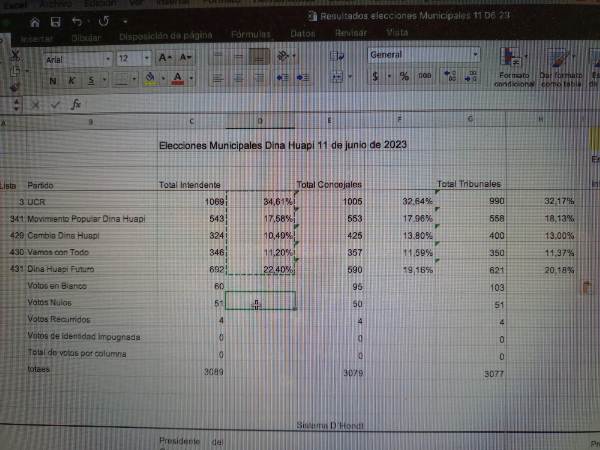Image resolution: width=600 pixels, height=450 pixels.
Task: Click the fx insert function button
Action: click(x=76, y=104)
